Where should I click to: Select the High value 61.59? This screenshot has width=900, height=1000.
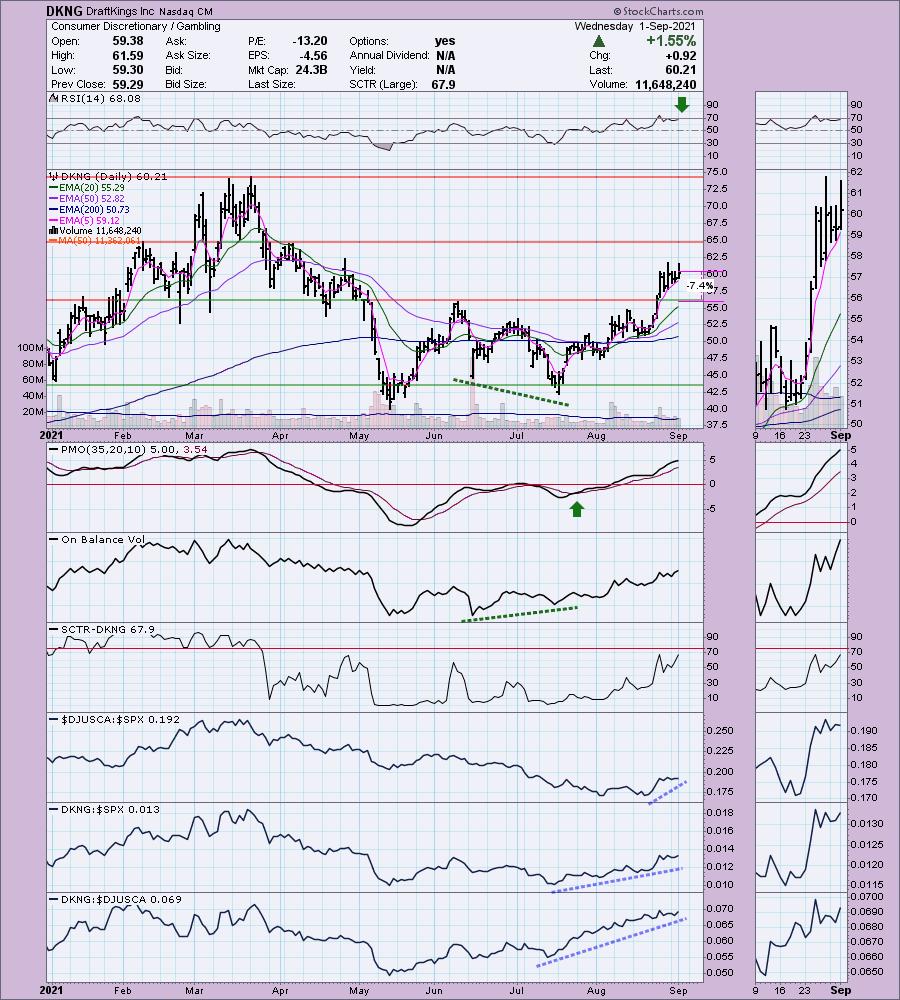point(128,55)
